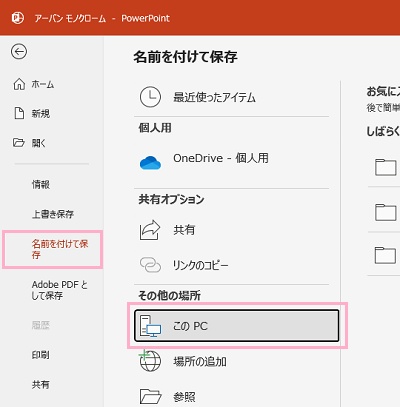Open 参照 to browse folders
The width and height of the screenshot is (400, 407).
pyautogui.click(x=184, y=397)
